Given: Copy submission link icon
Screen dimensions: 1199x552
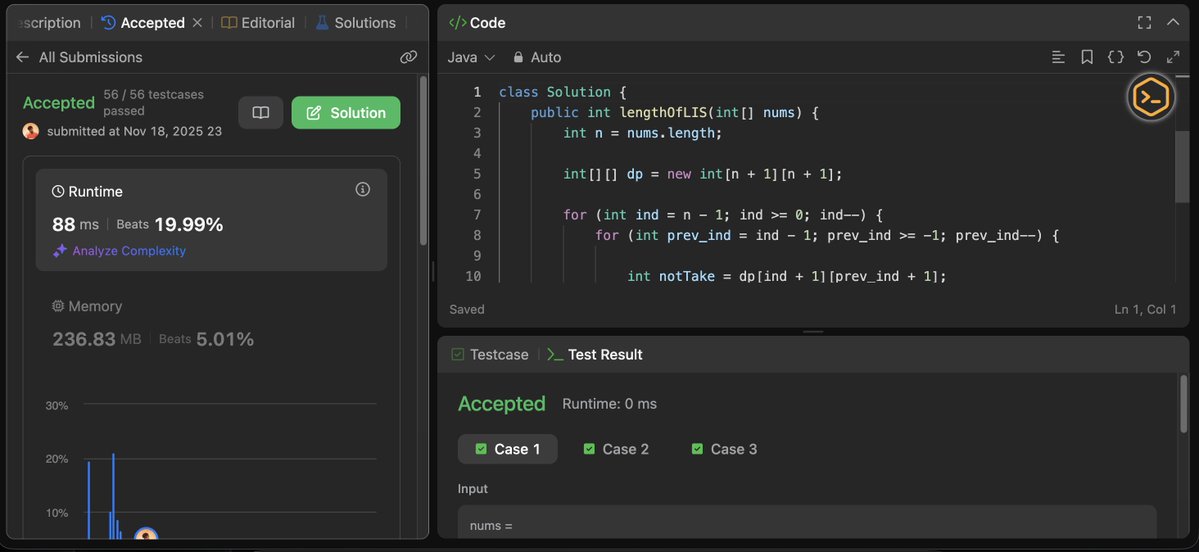Looking at the screenshot, I should (x=408, y=57).
